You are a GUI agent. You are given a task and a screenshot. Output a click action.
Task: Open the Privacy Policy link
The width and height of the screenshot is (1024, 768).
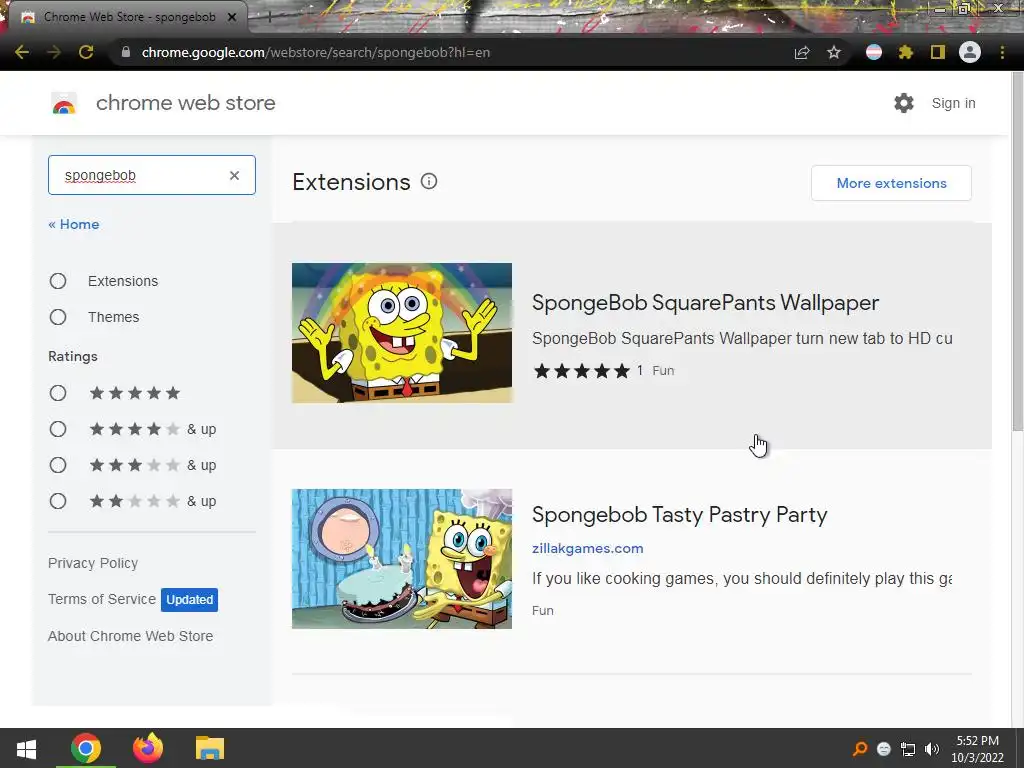pyautogui.click(x=93, y=563)
